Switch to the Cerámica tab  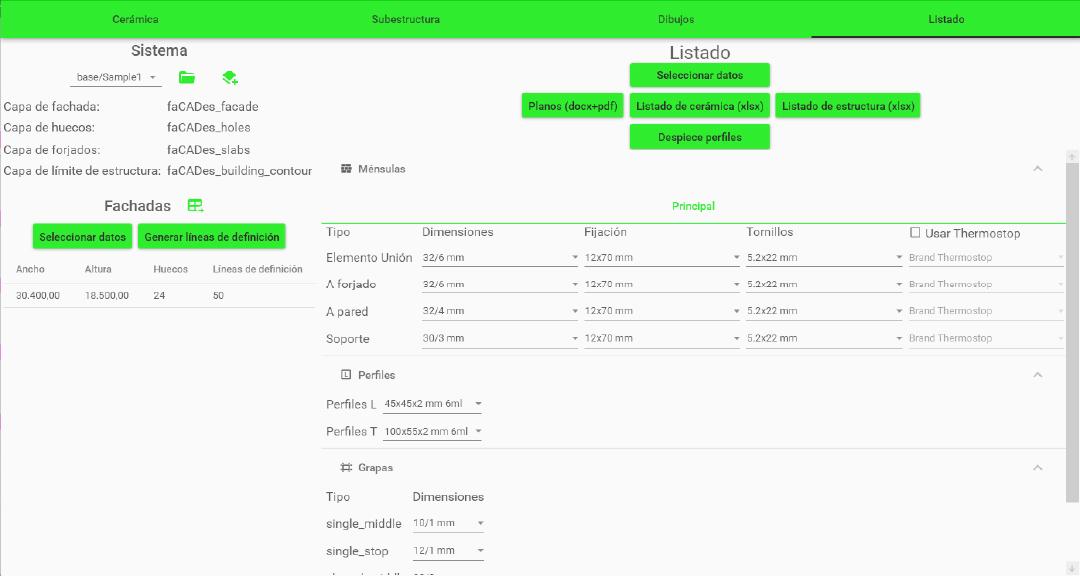pyautogui.click(x=135, y=19)
